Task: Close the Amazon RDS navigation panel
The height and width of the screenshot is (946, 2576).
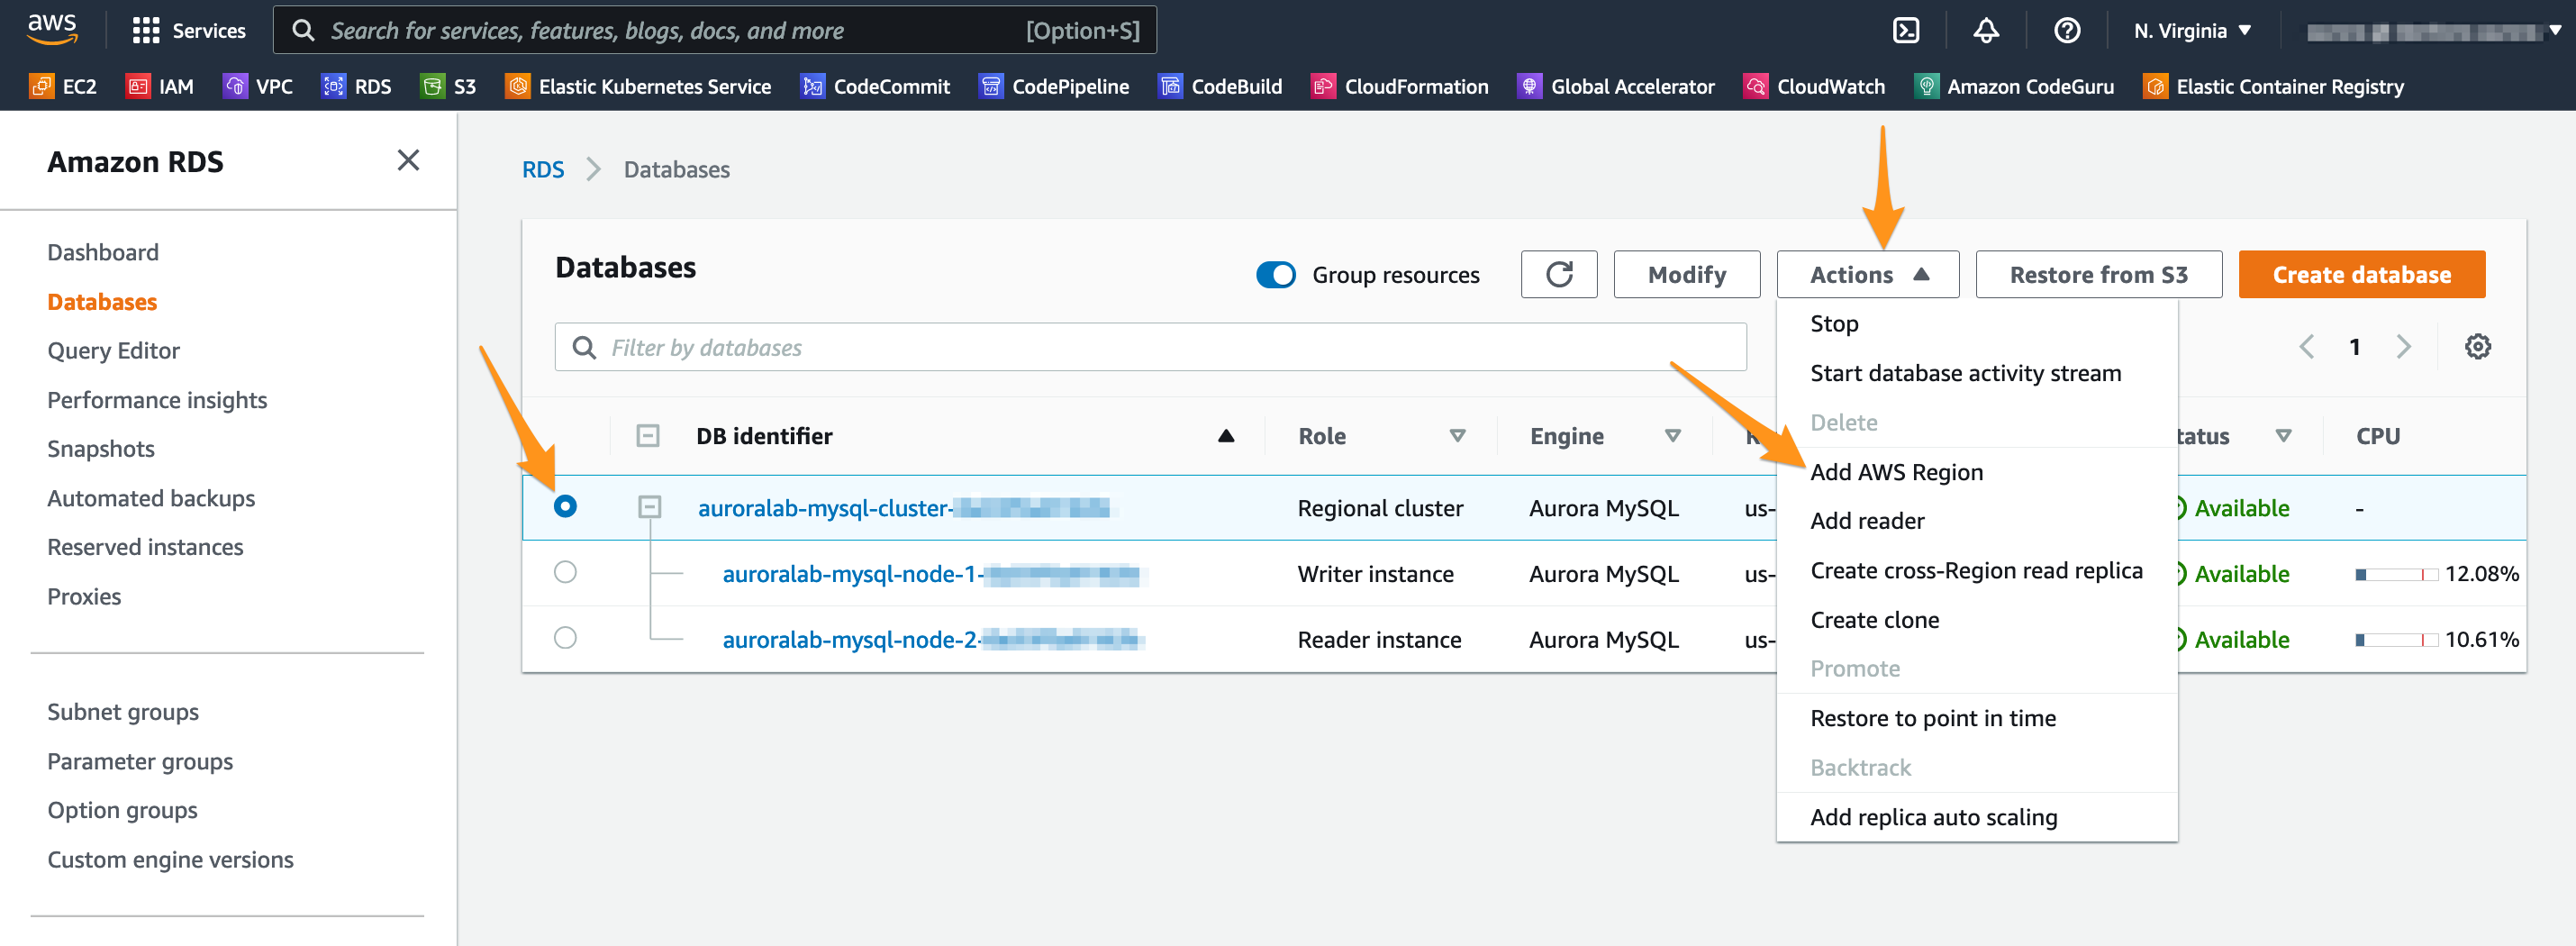Action: pyautogui.click(x=408, y=160)
